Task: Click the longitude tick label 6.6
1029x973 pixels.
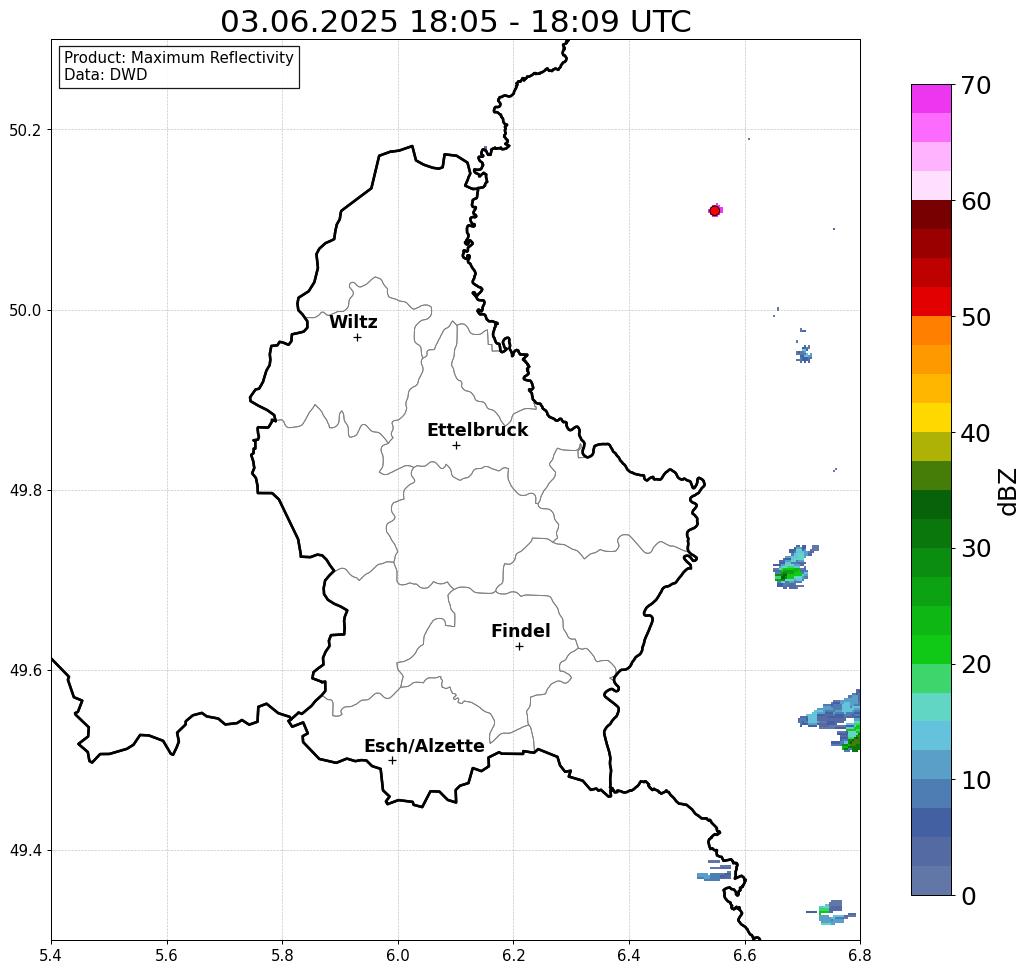Action: [745, 955]
